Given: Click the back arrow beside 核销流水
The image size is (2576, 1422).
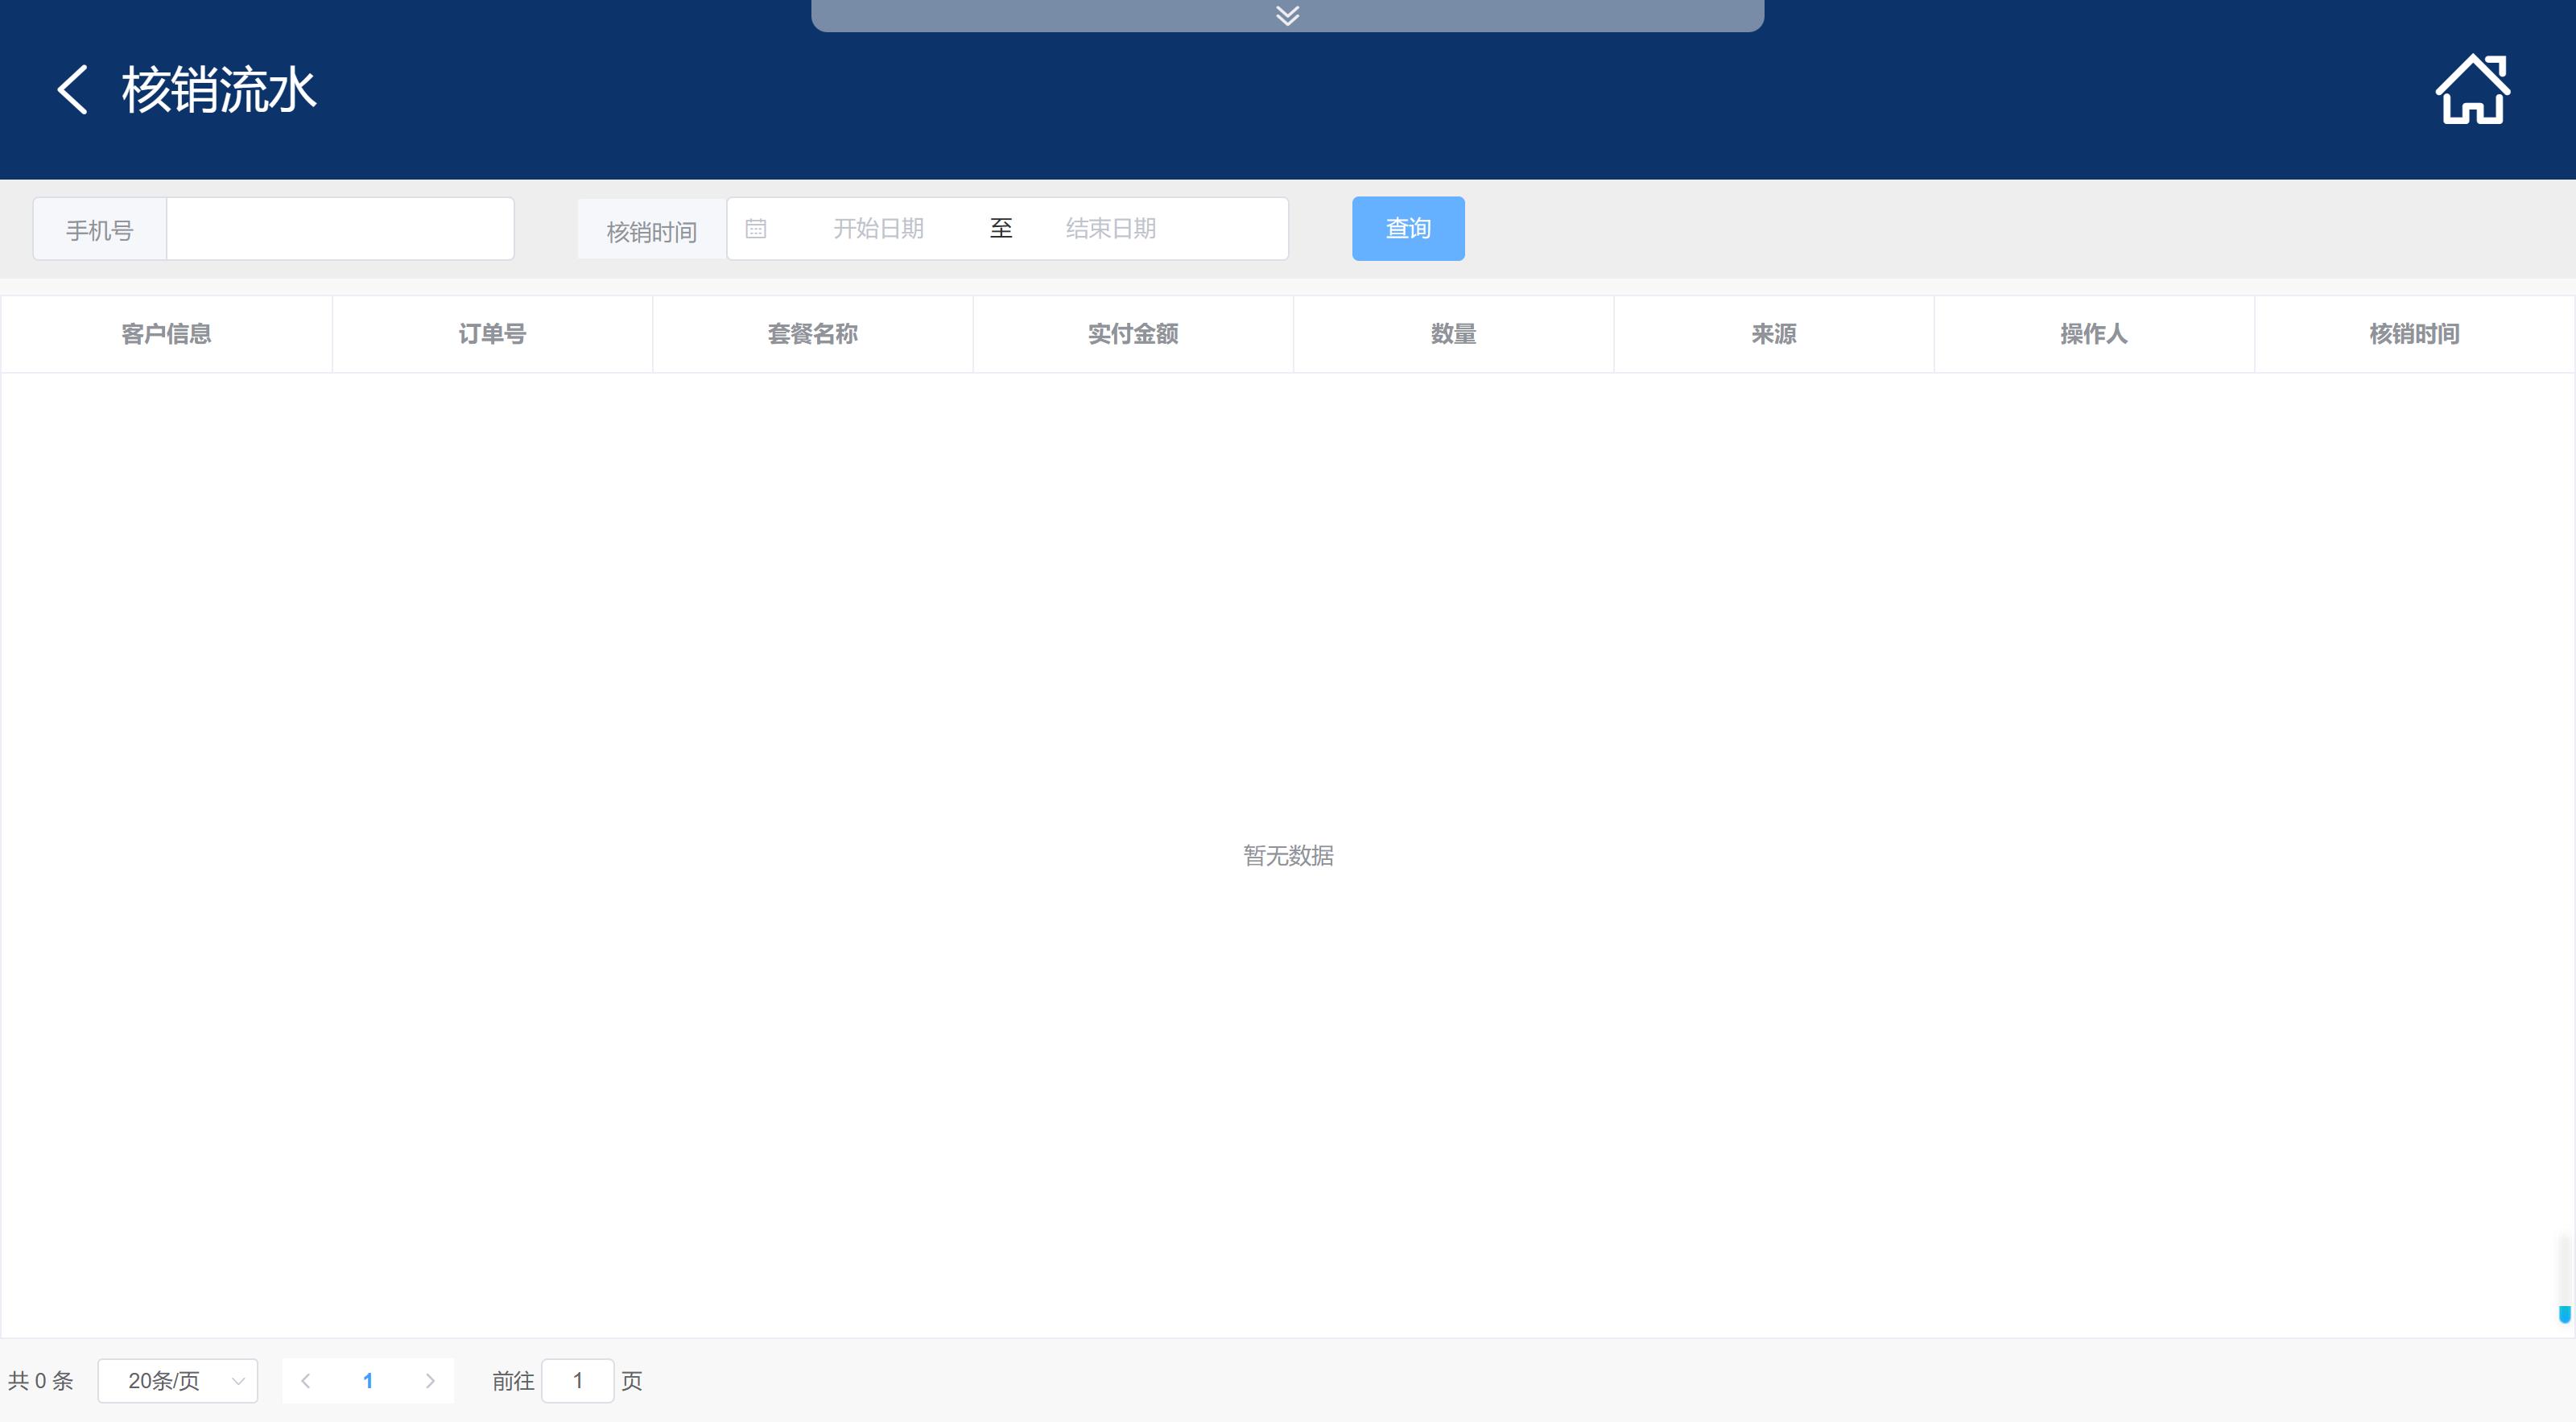Looking at the screenshot, I should 72,90.
